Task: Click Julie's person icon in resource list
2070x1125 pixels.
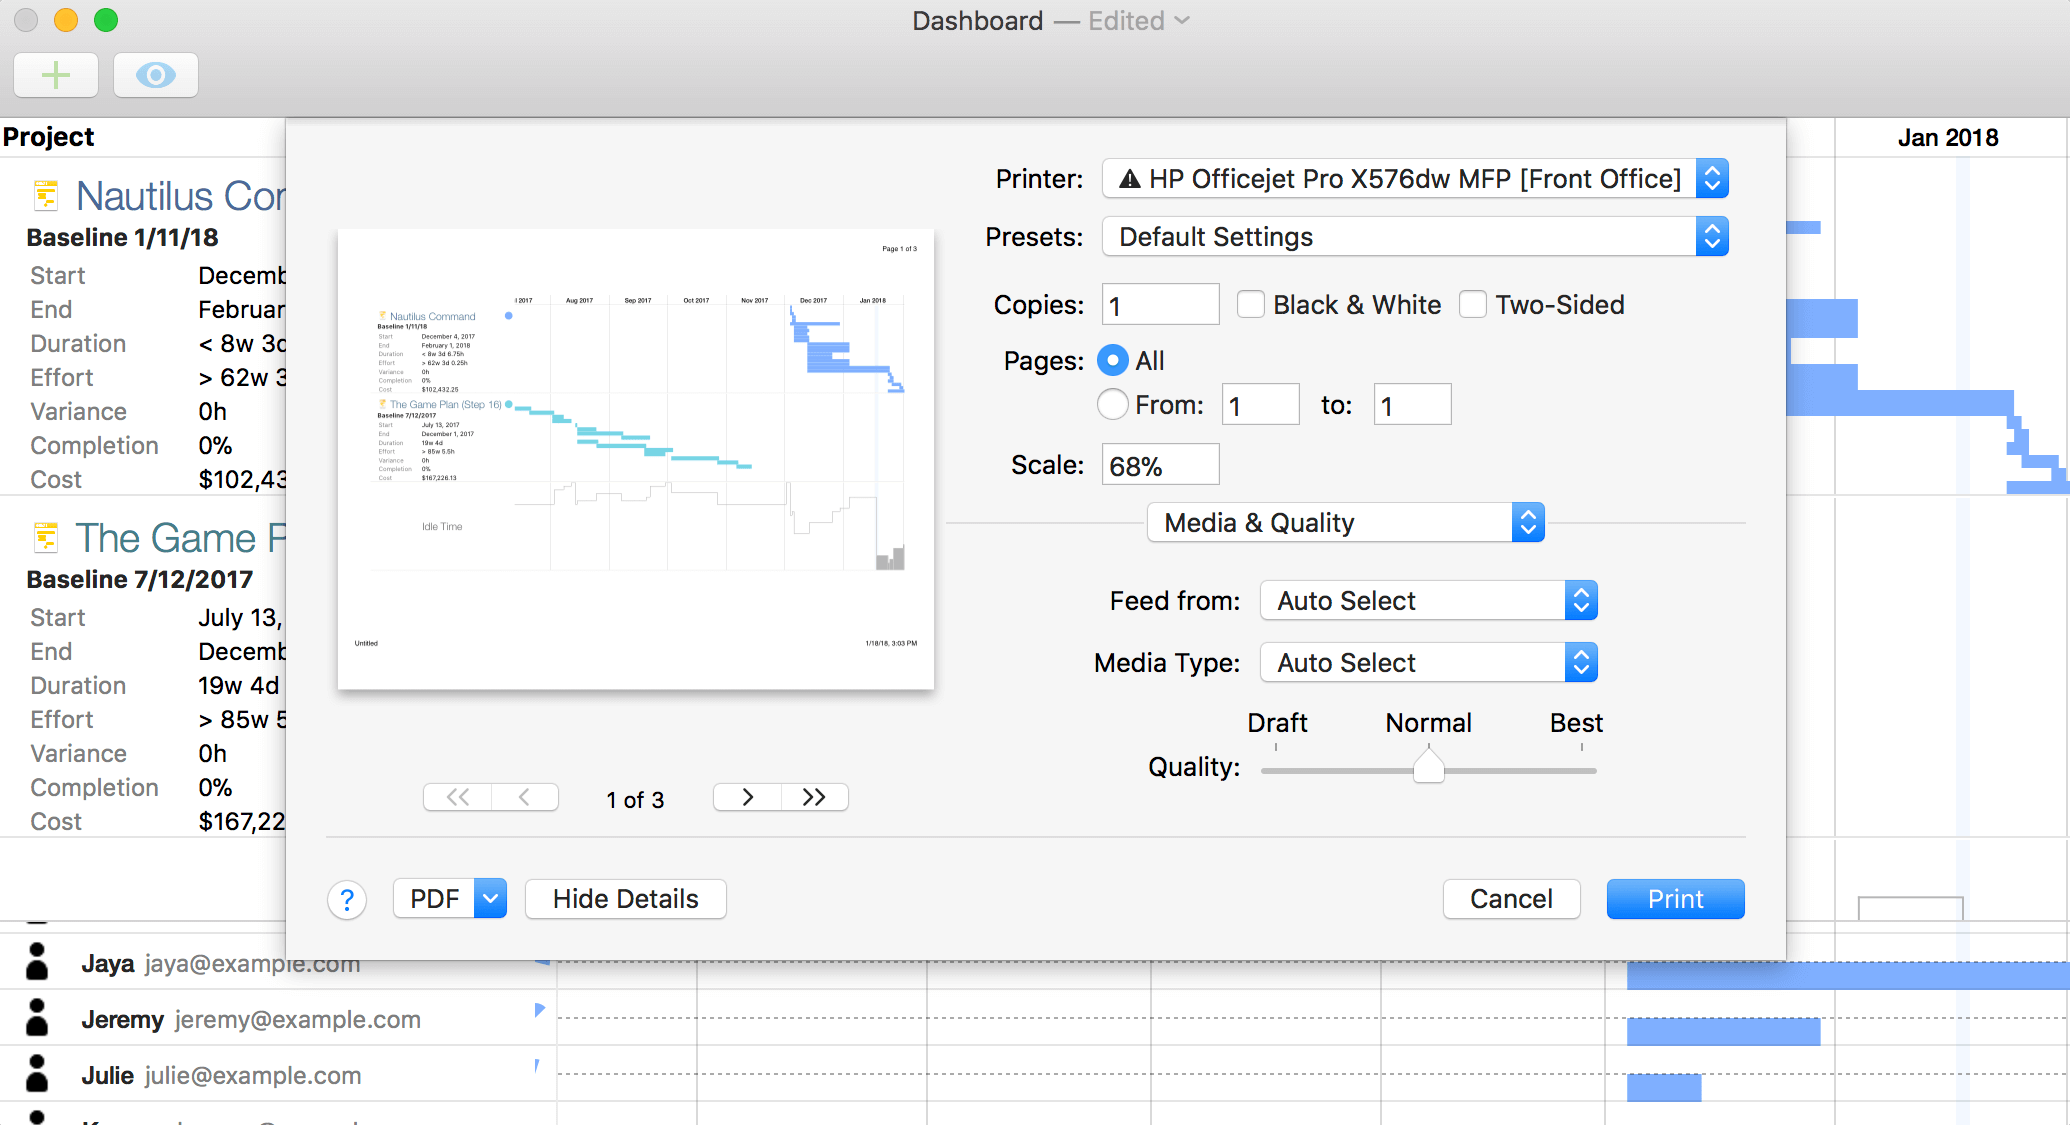Action: tap(37, 1074)
